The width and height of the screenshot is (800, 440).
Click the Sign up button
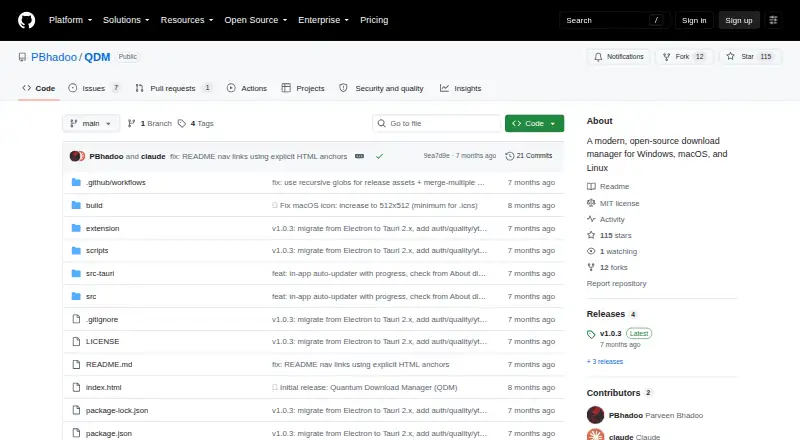click(x=739, y=20)
